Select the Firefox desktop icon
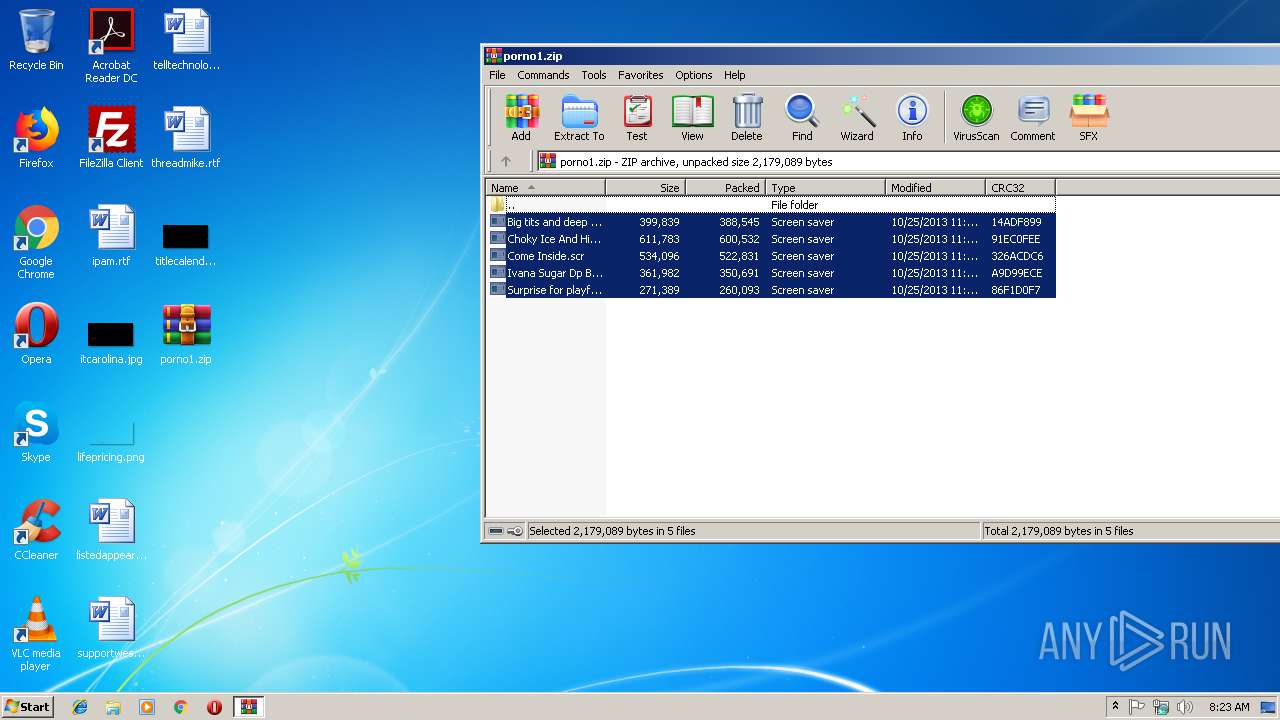The width and height of the screenshot is (1280, 720). (x=36, y=138)
